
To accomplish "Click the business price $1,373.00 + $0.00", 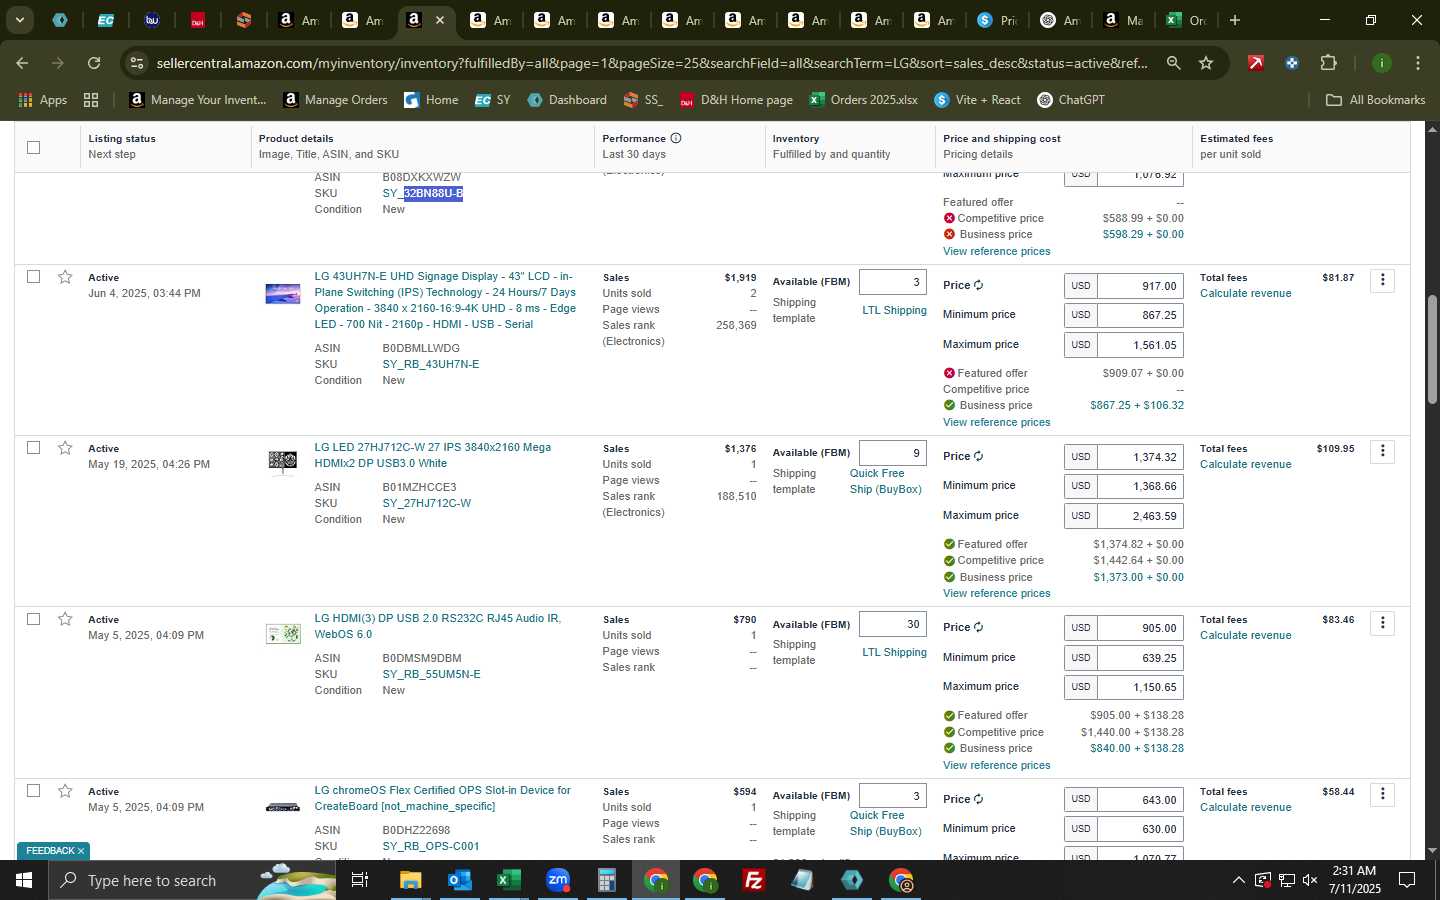I will click(x=1138, y=577).
